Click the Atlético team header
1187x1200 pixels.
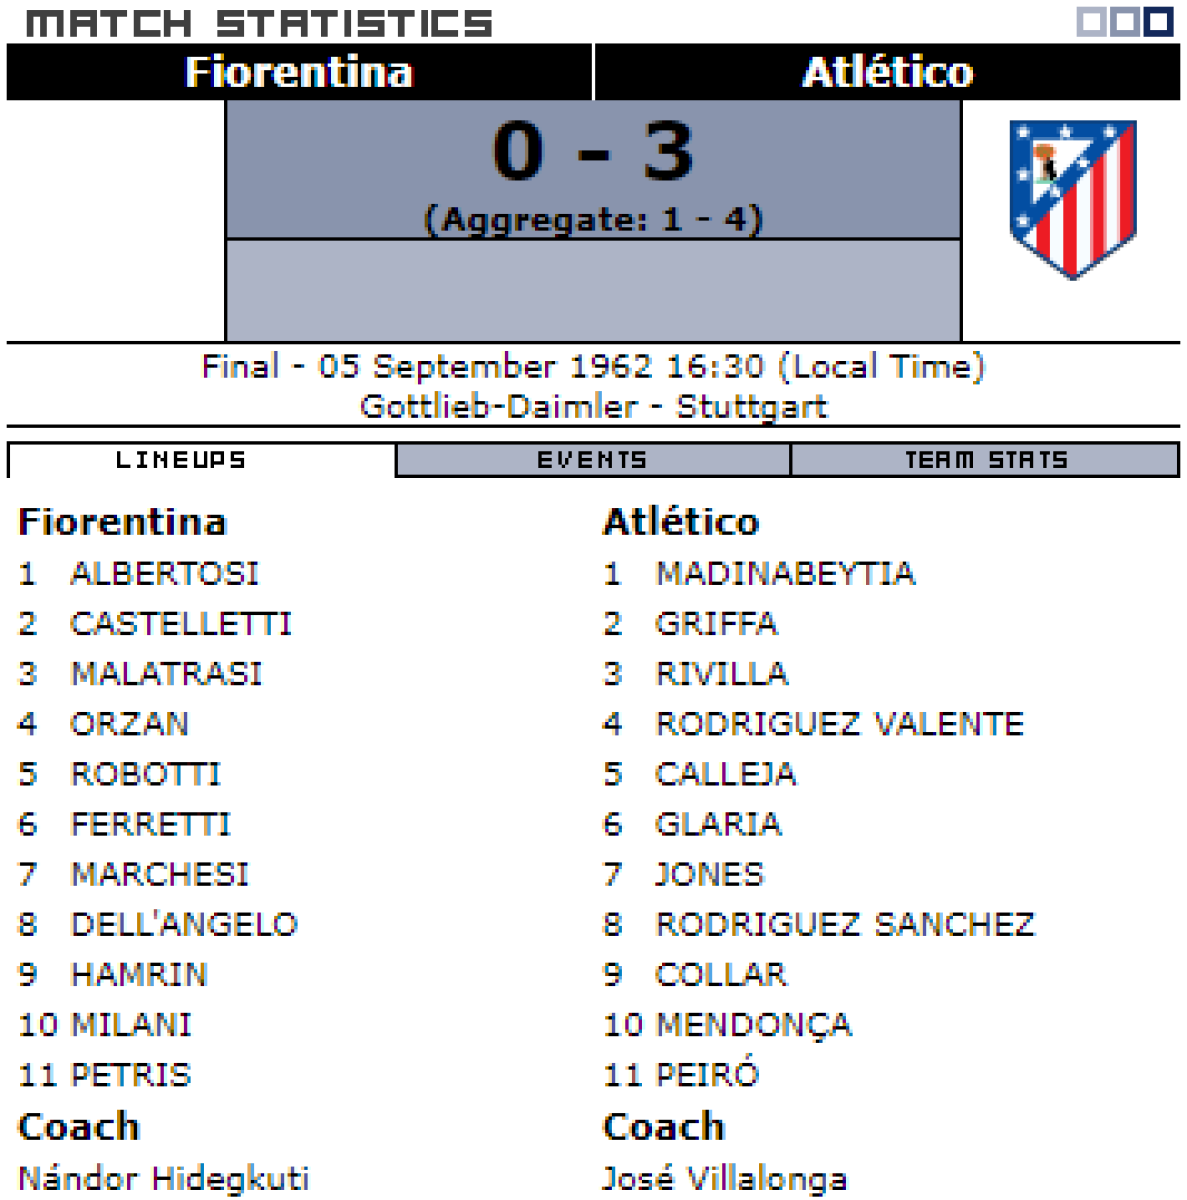pos(887,72)
